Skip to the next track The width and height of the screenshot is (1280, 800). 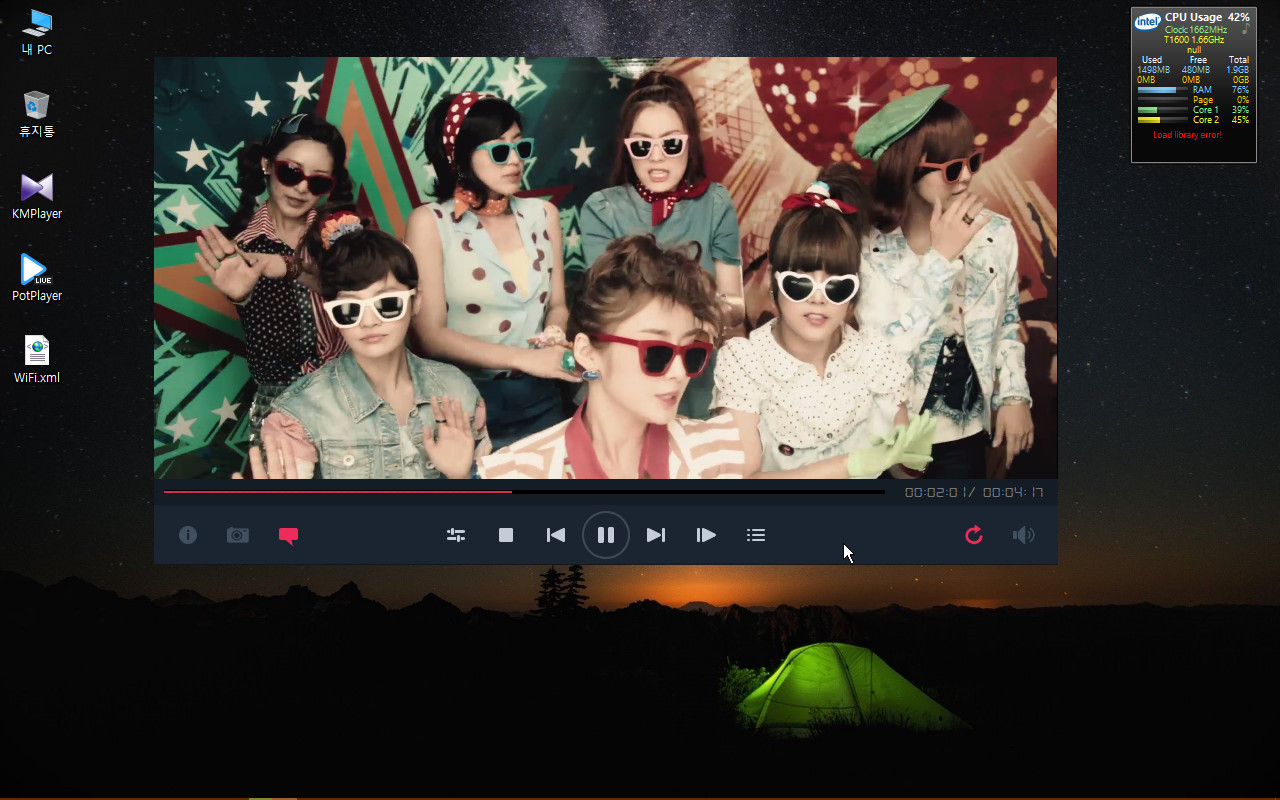[x=656, y=535]
